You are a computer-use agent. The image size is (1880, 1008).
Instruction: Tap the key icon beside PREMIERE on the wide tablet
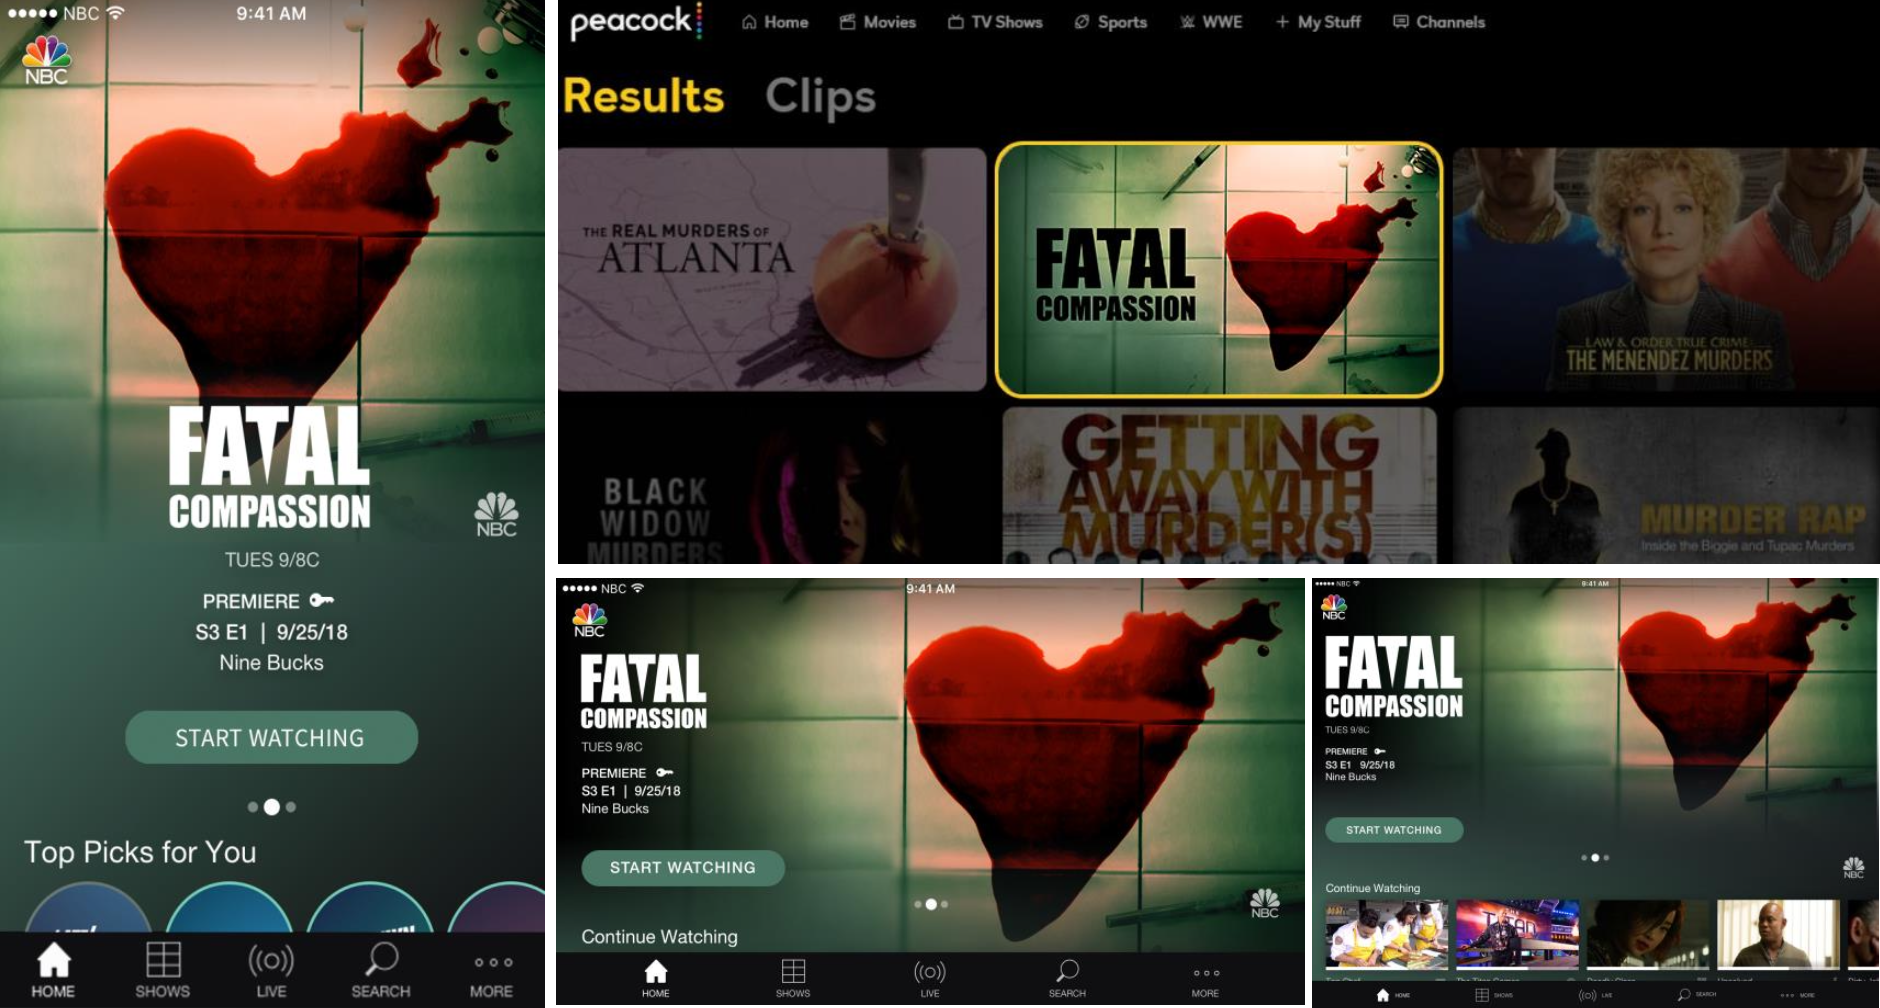(x=664, y=772)
